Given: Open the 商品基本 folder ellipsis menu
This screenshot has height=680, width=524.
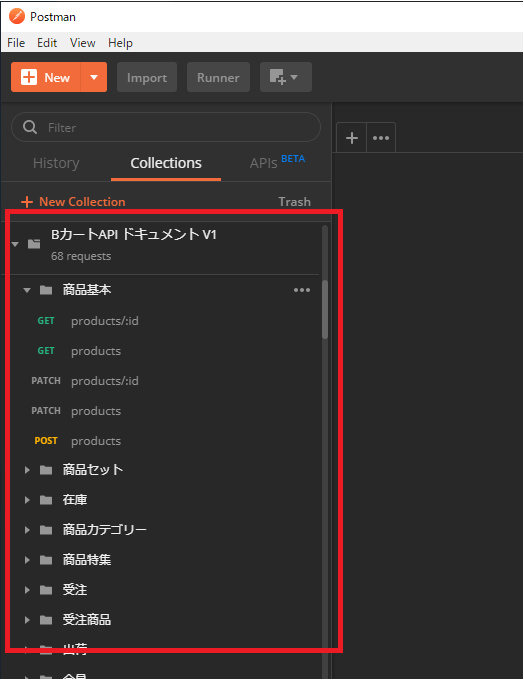Looking at the screenshot, I should click(x=302, y=290).
